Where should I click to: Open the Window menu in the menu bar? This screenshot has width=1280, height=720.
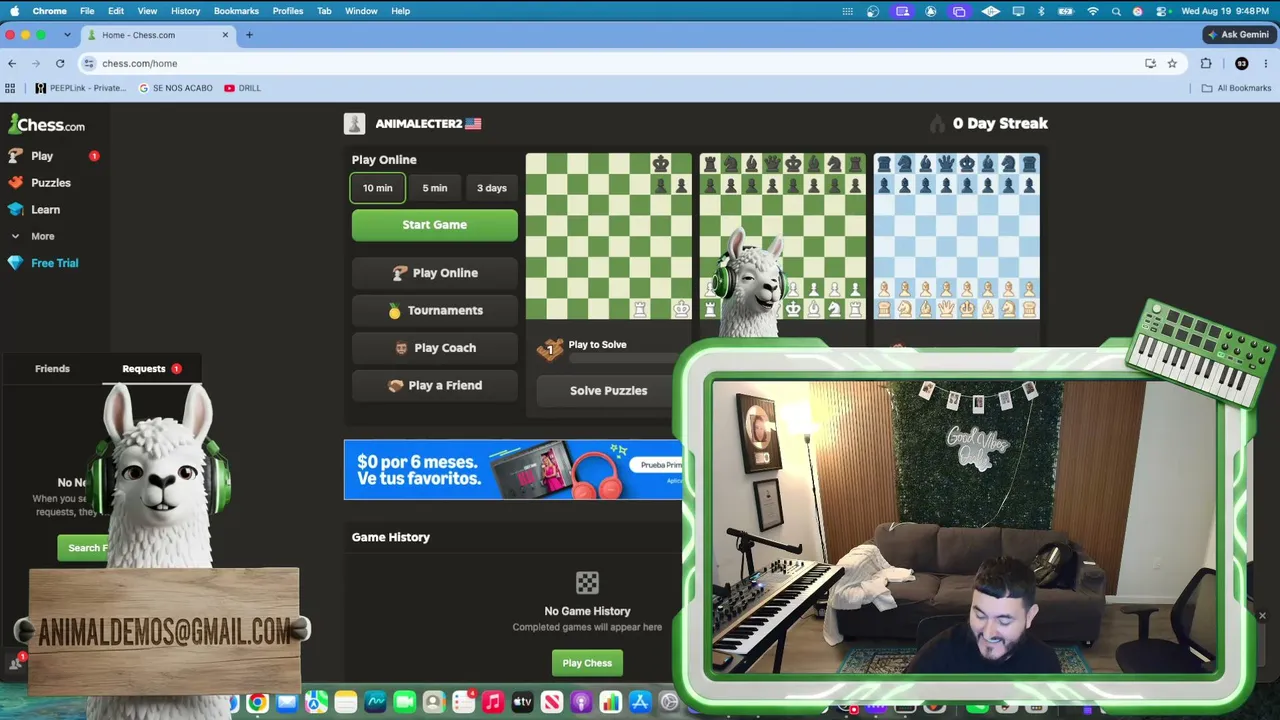[x=361, y=11]
